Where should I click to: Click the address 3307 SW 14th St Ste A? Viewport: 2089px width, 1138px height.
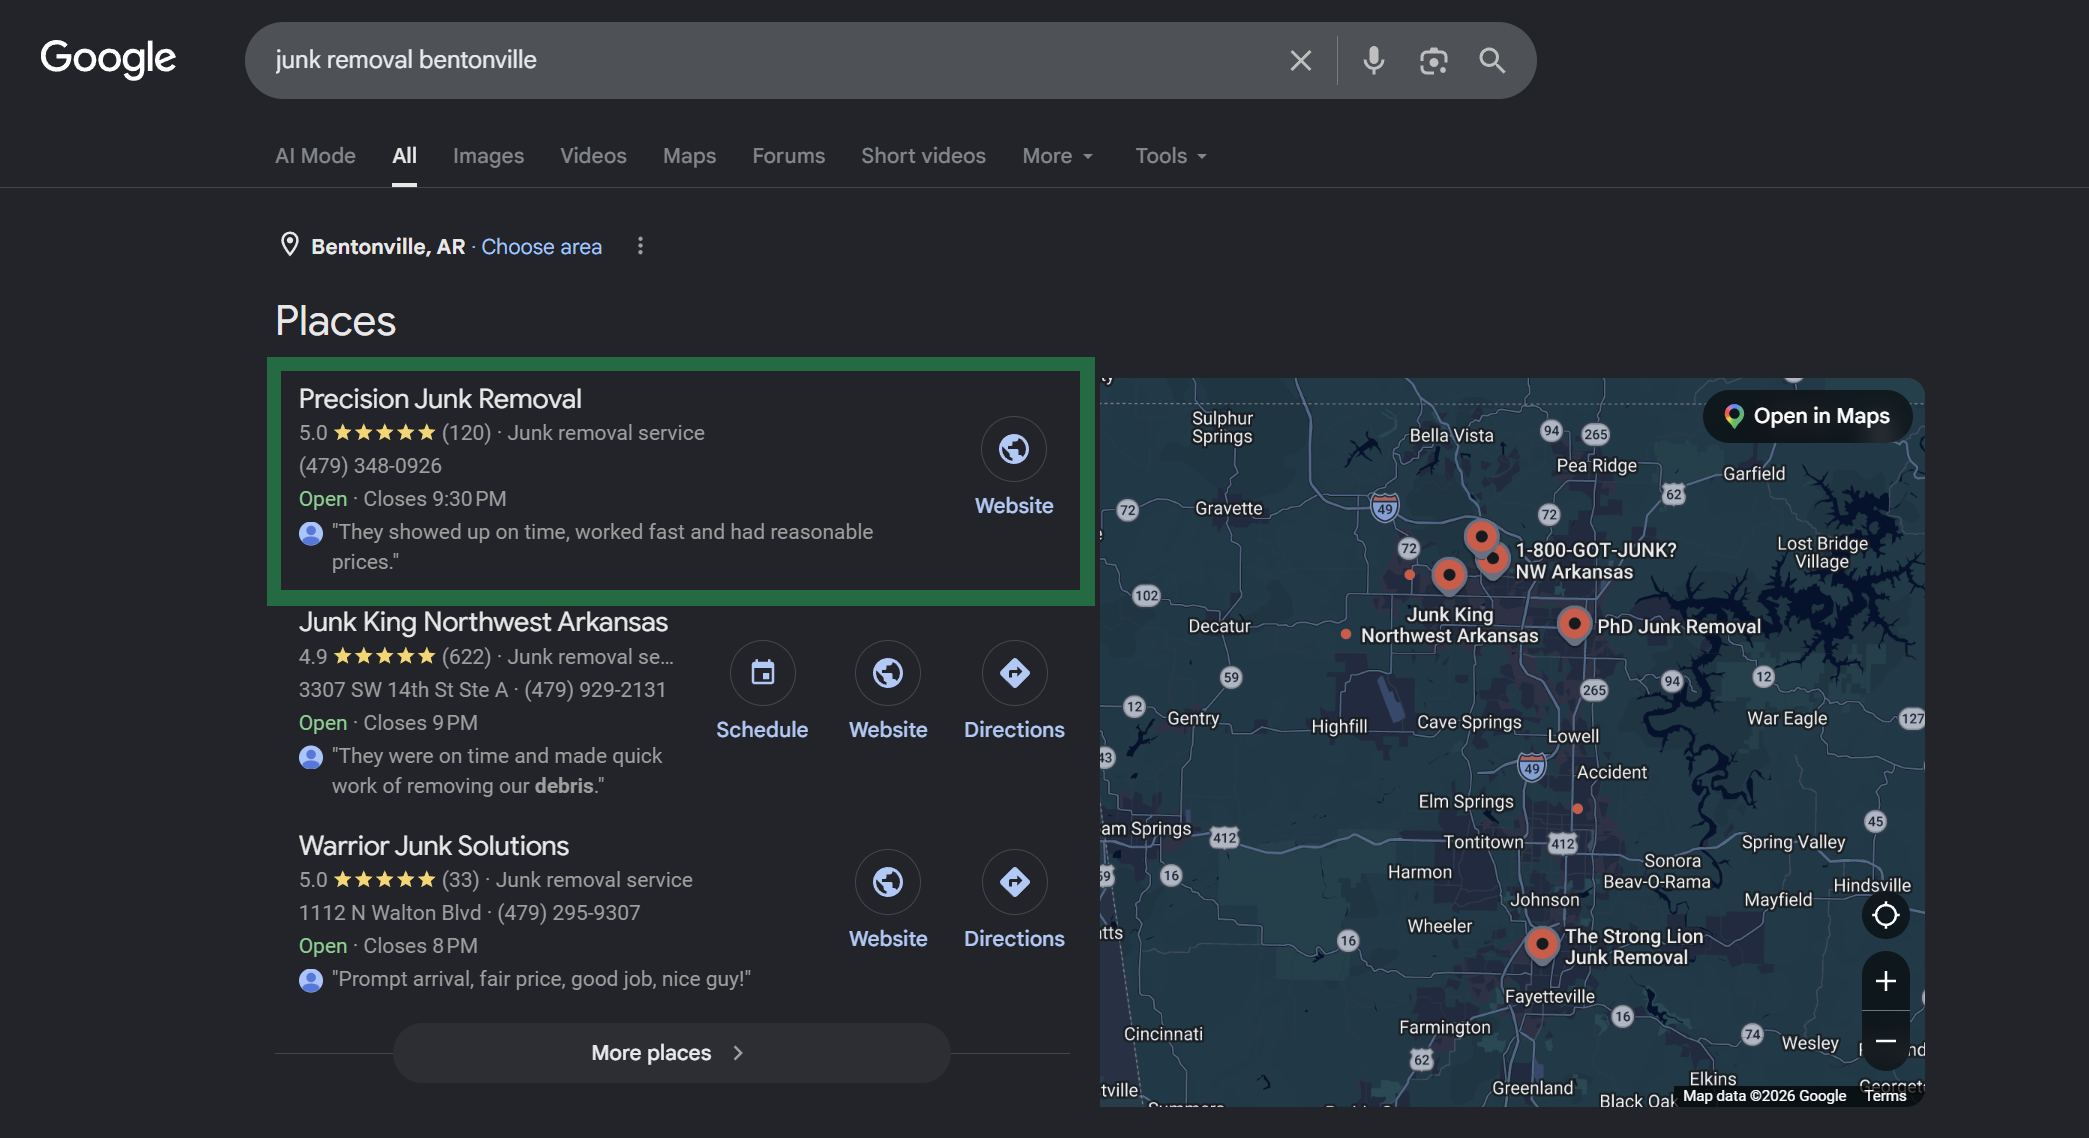[x=403, y=690]
